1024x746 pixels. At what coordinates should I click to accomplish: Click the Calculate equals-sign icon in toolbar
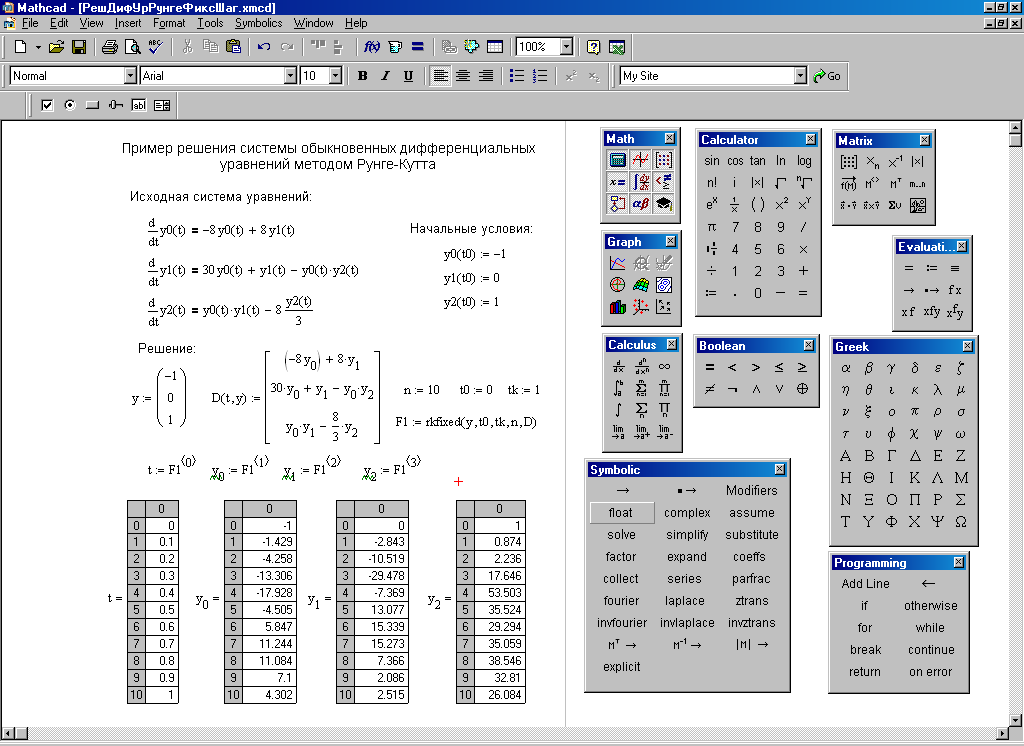click(x=417, y=47)
